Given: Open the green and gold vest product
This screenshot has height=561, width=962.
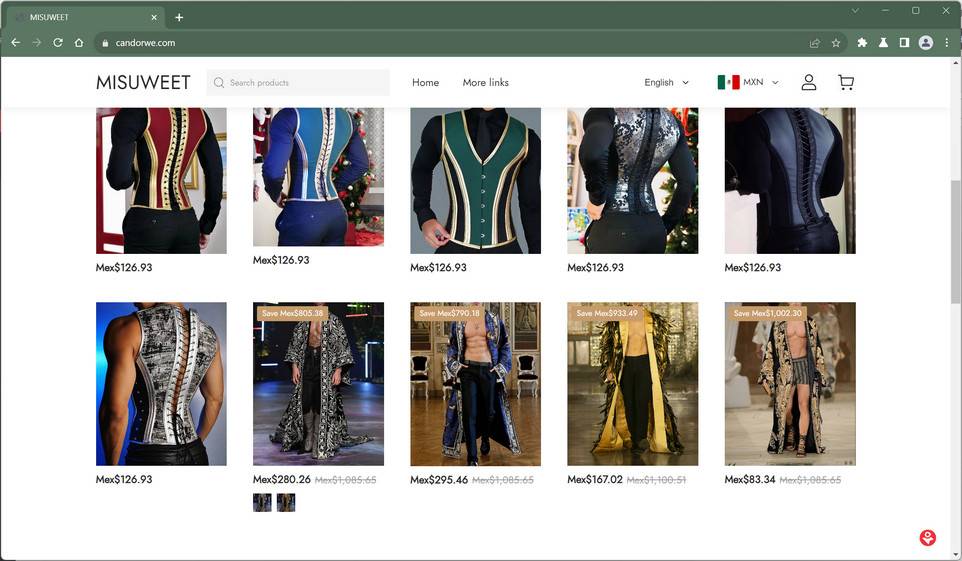Looking at the screenshot, I should (475, 180).
